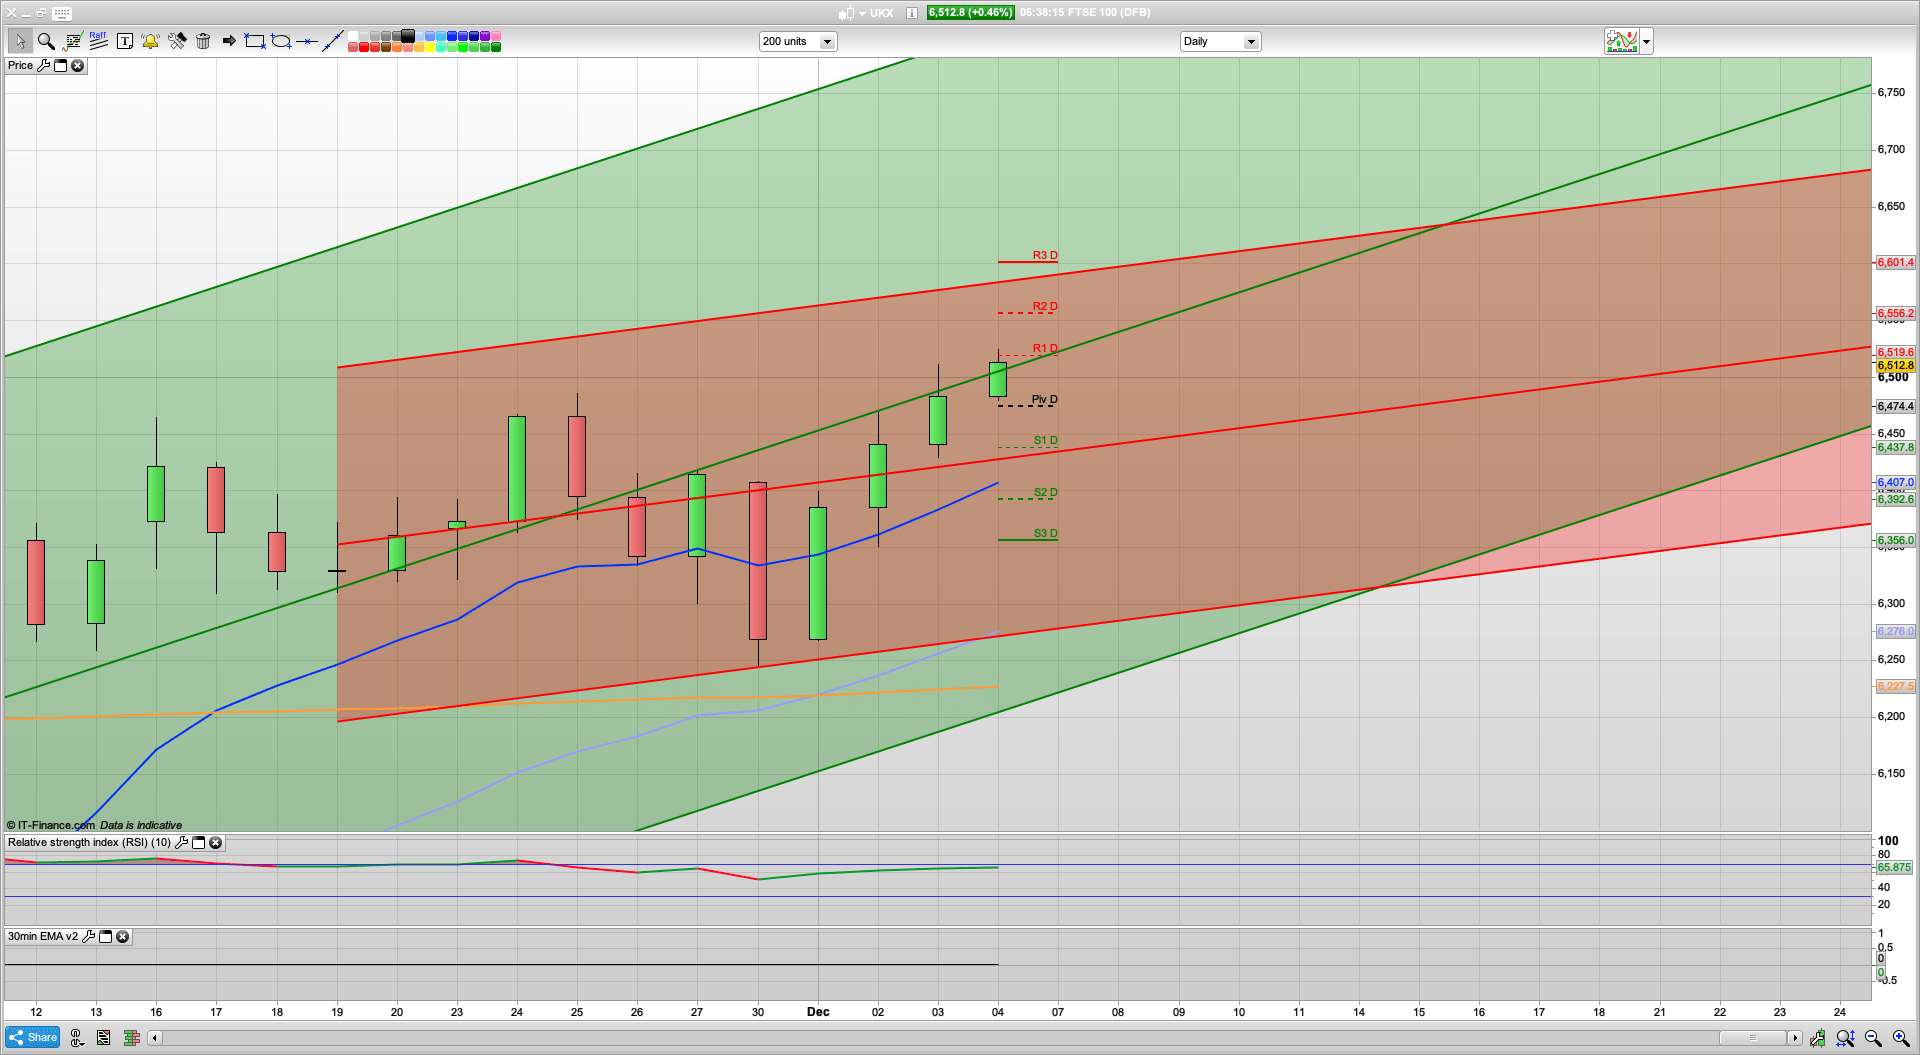Close the 30min EMA v2 panel

click(122, 936)
